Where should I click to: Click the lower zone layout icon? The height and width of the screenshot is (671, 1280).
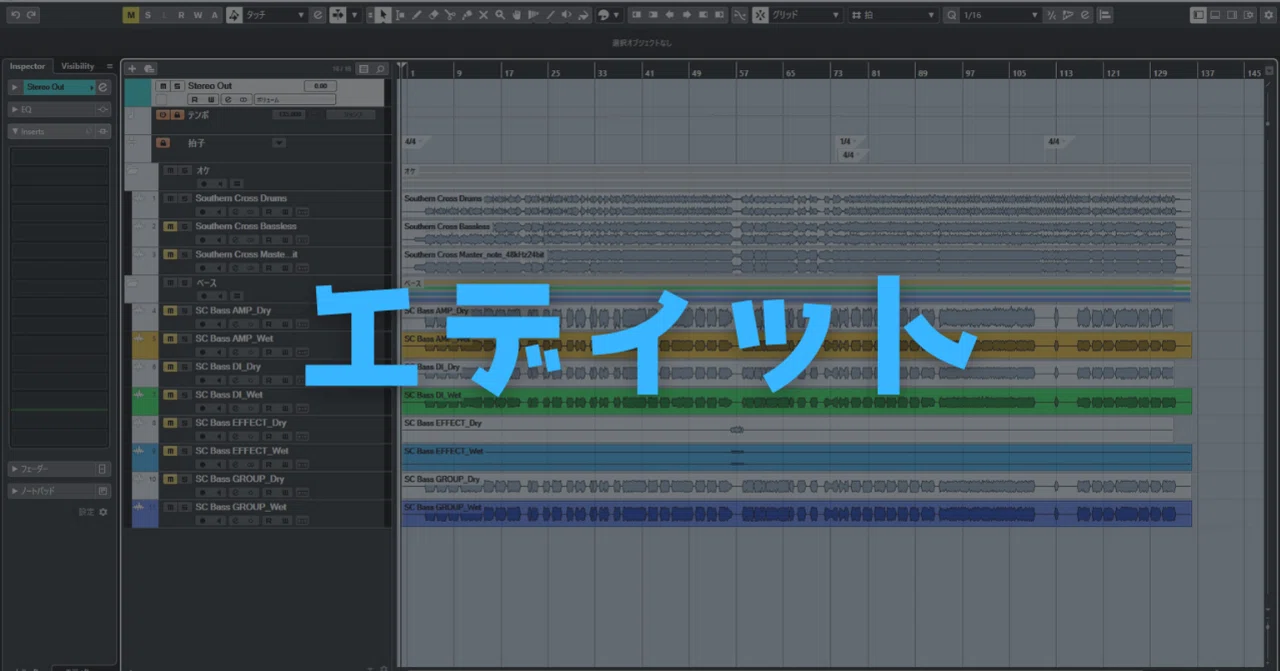pos(1215,15)
